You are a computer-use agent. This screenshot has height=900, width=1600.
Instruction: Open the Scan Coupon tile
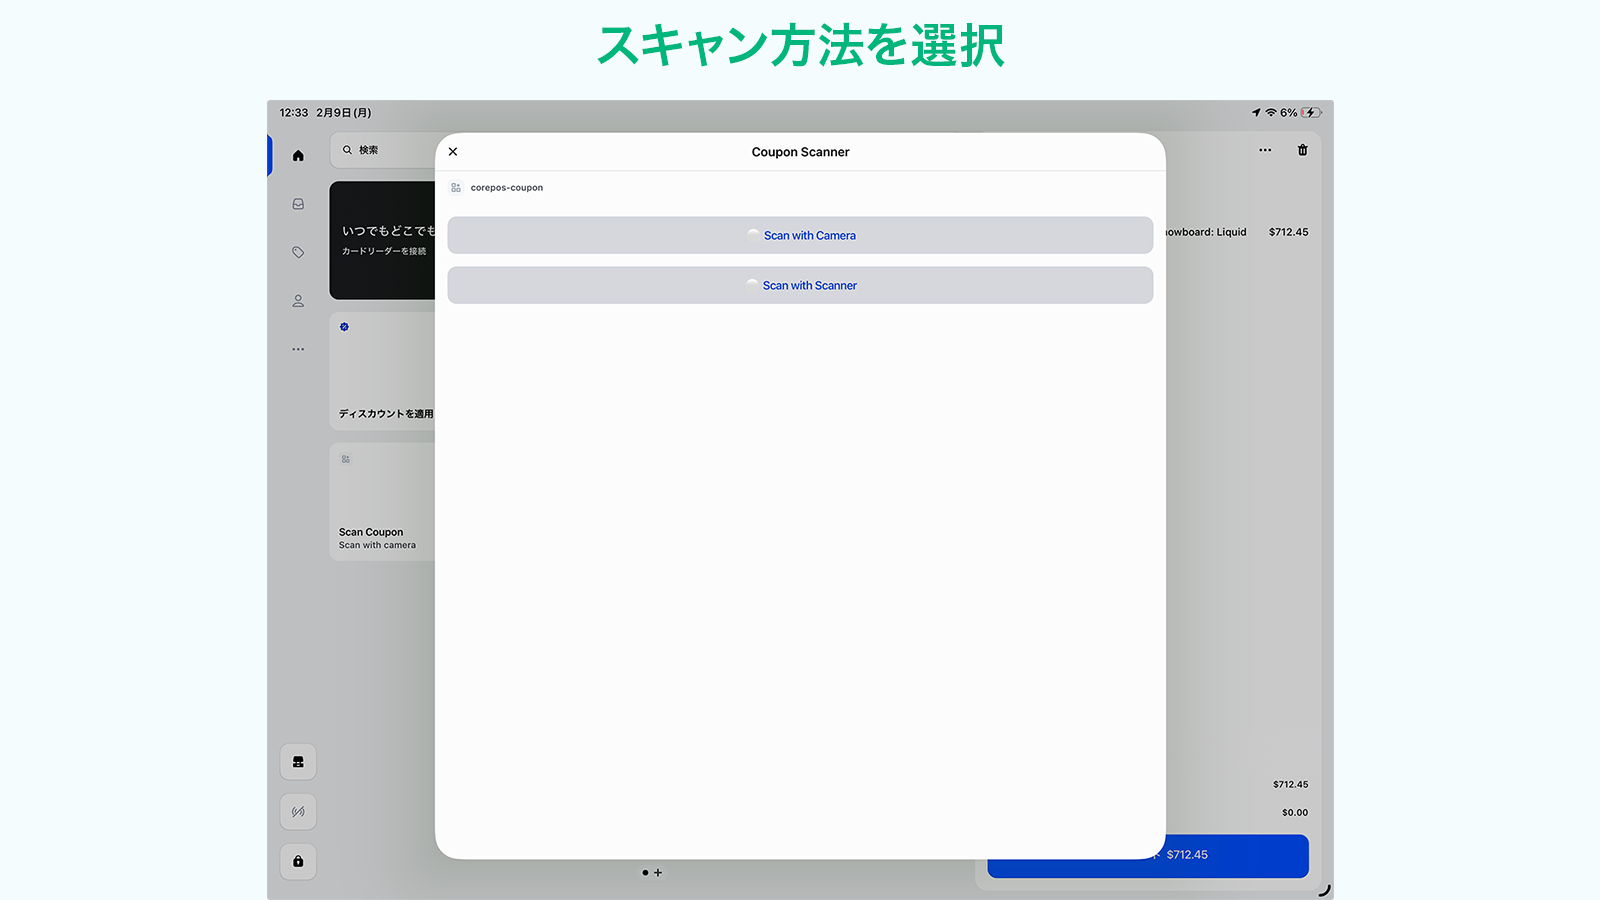pyautogui.click(x=385, y=502)
